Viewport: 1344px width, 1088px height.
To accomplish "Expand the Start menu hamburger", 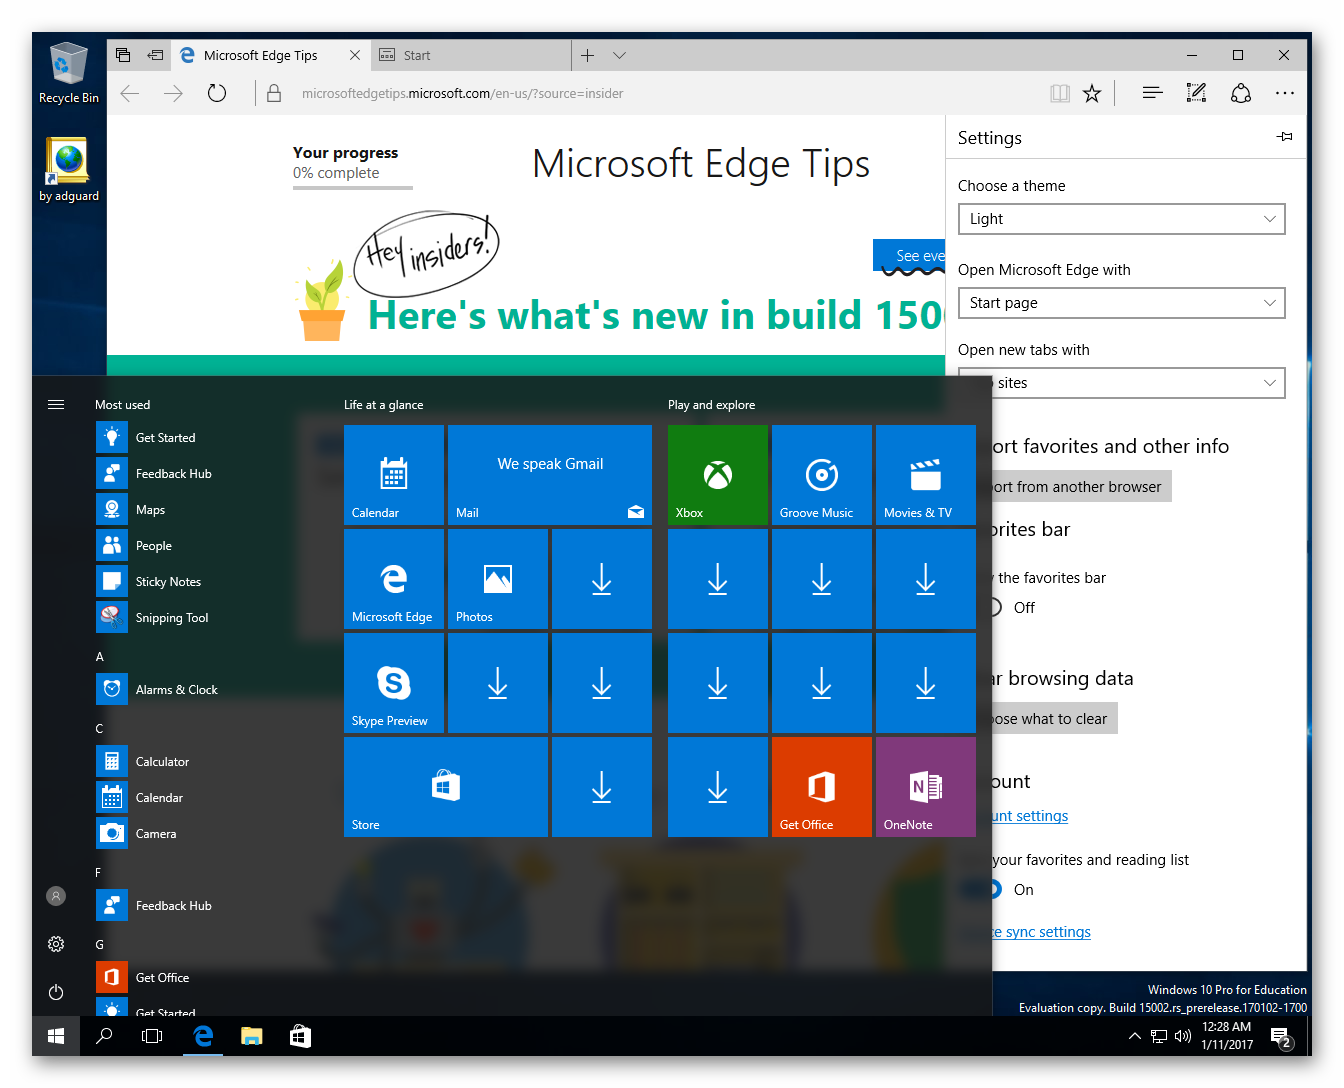I will [x=56, y=404].
